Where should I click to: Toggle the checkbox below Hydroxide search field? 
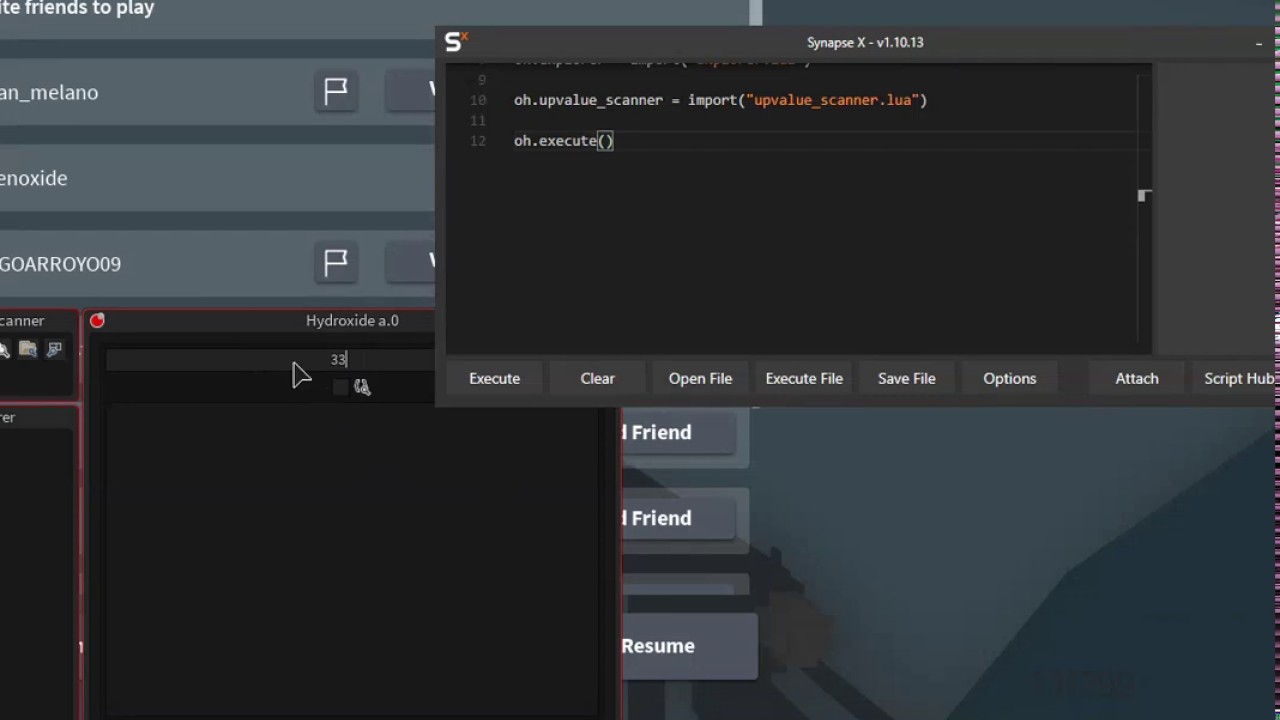(340, 388)
